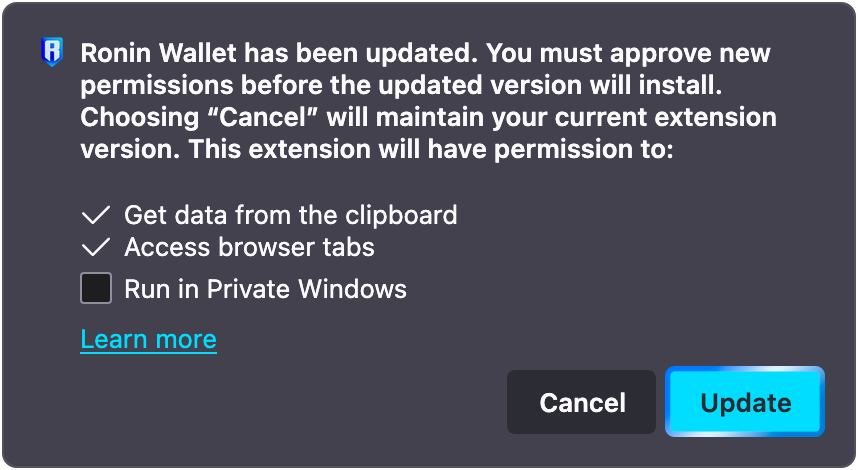Image resolution: width=858 pixels, height=470 pixels.
Task: Dismiss the dialog with the dark Cancel button
Action: (581, 402)
